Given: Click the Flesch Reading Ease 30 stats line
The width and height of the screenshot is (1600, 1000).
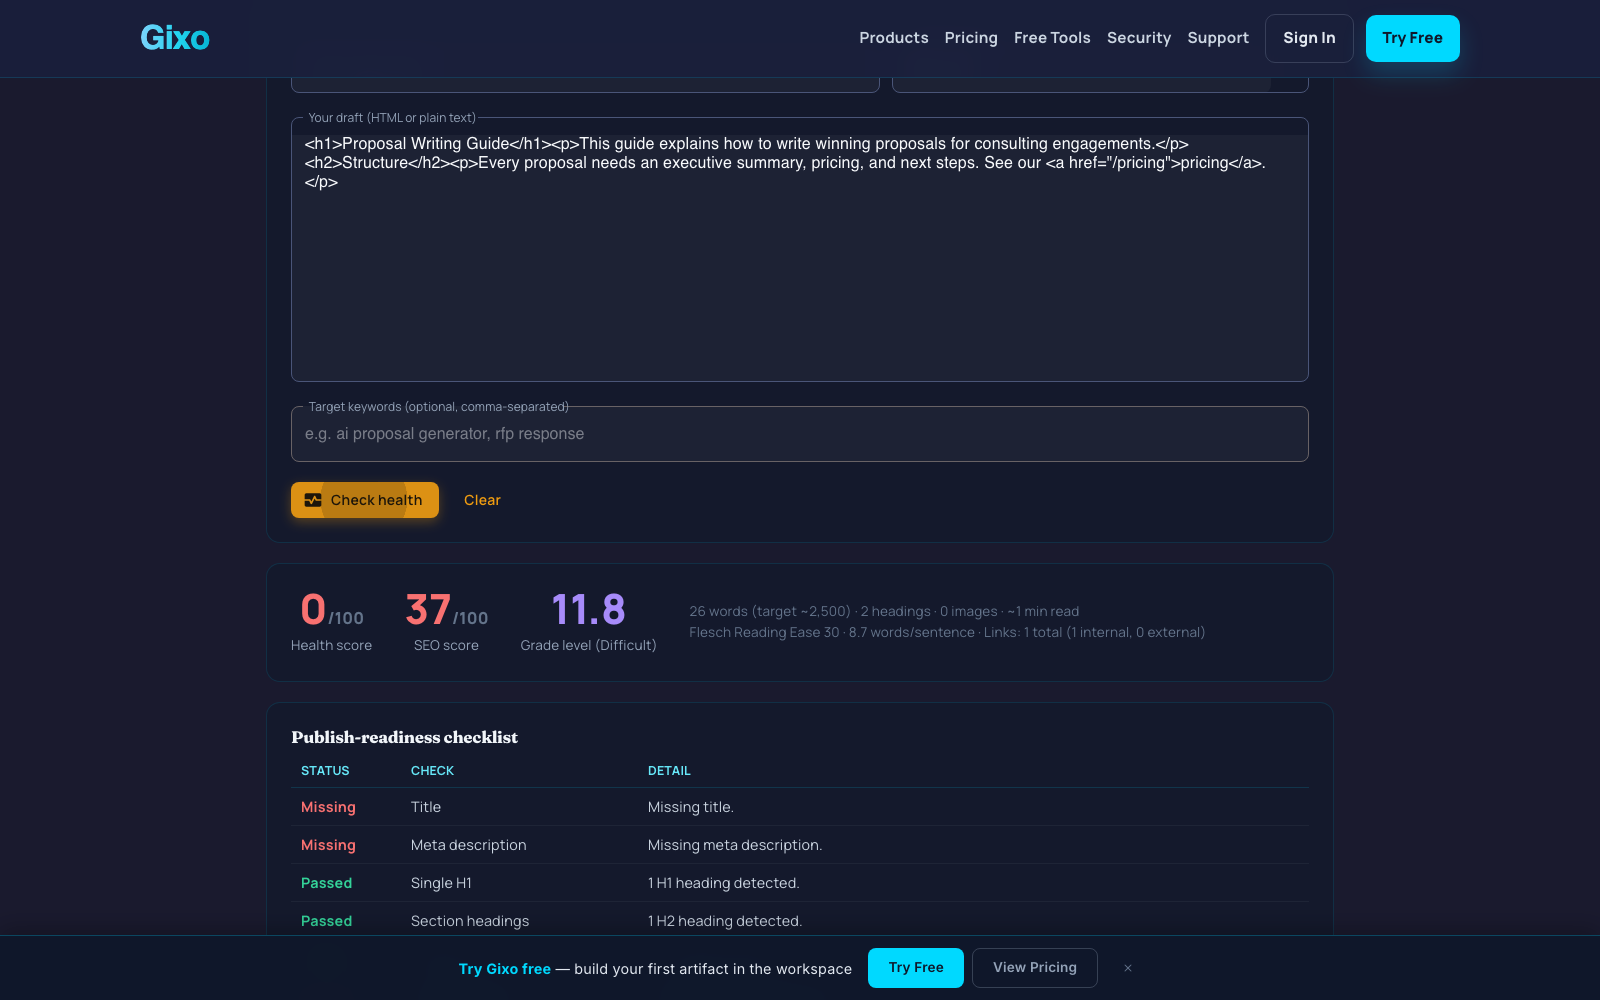Looking at the screenshot, I should 947,632.
